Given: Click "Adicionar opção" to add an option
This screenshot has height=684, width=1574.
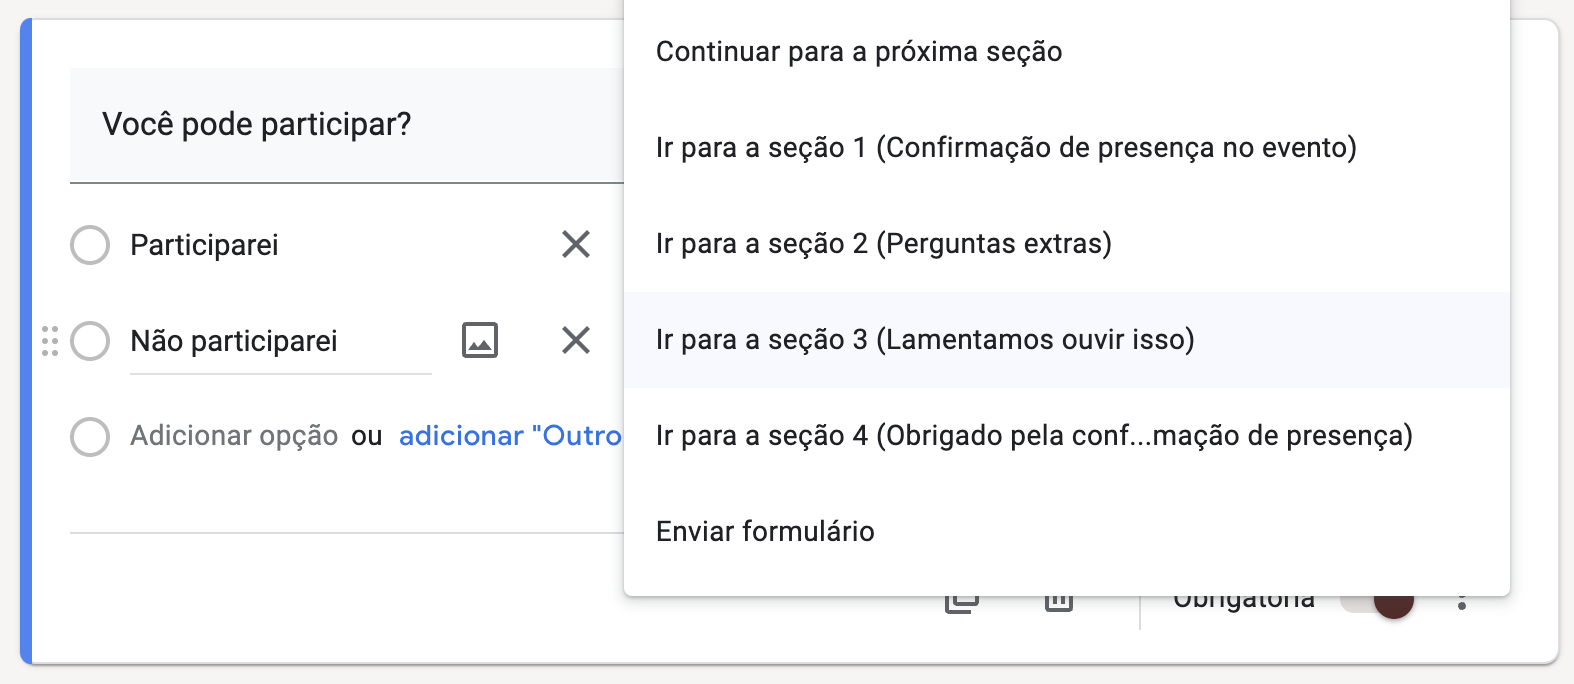Looking at the screenshot, I should point(234,436).
